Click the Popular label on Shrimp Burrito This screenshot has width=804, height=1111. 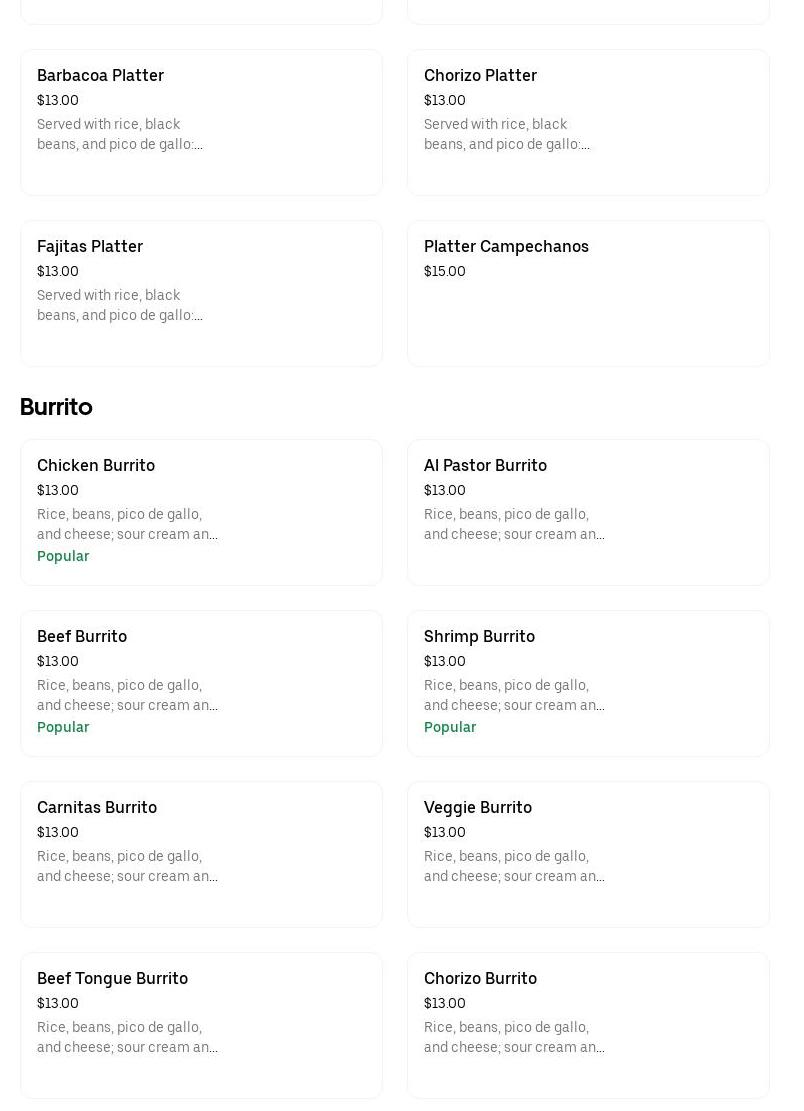(450, 727)
